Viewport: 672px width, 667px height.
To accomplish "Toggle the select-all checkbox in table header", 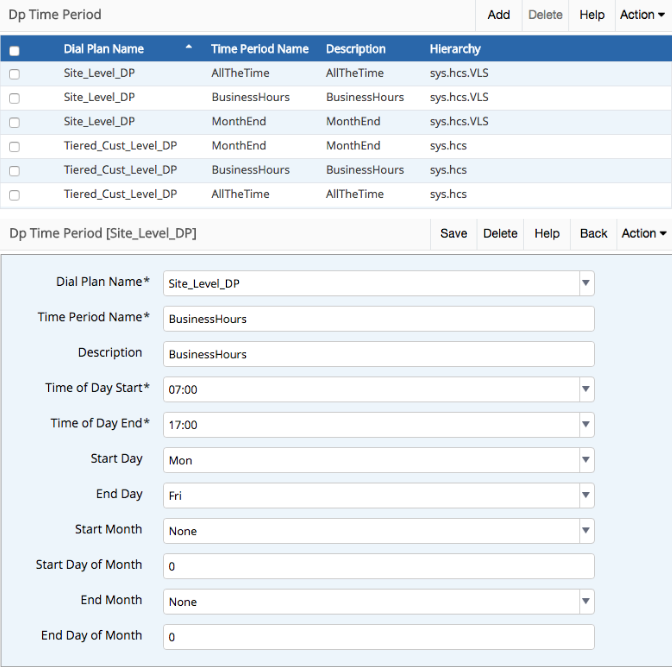I will click(x=14, y=50).
